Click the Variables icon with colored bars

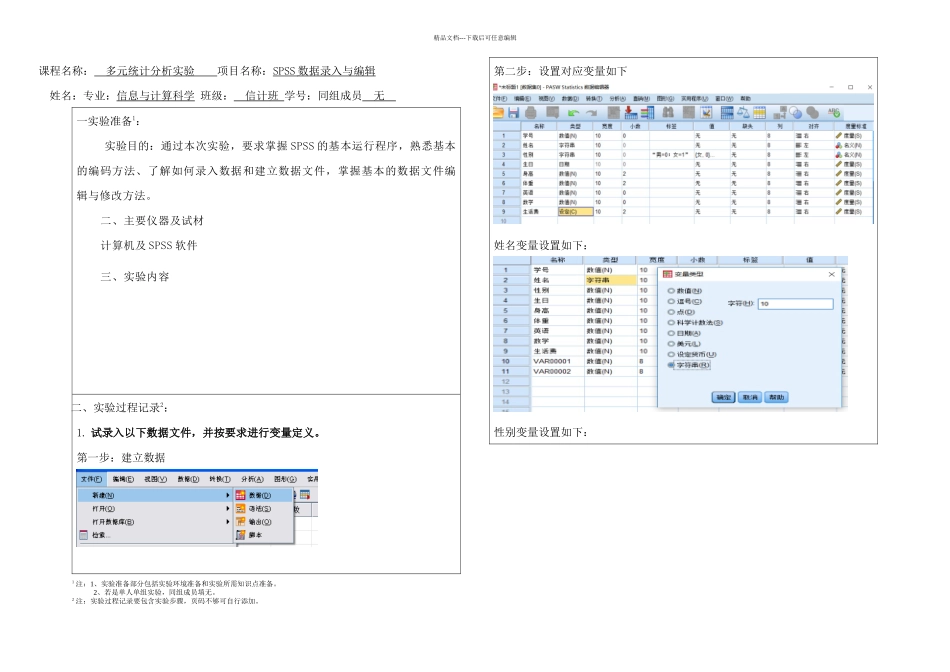click(x=647, y=113)
